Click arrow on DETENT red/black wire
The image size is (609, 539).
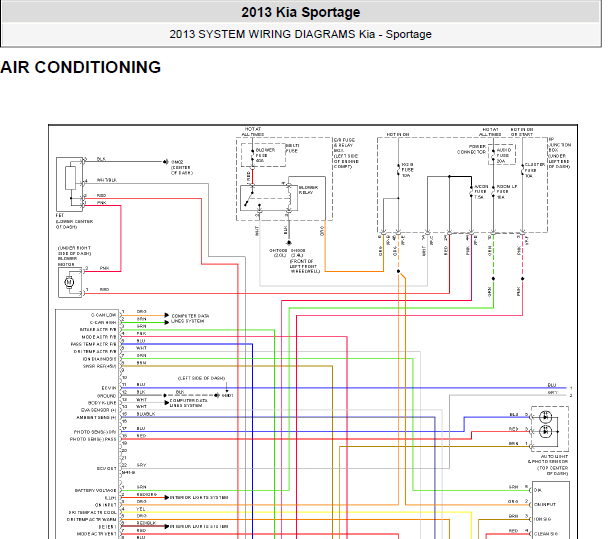tap(167, 527)
